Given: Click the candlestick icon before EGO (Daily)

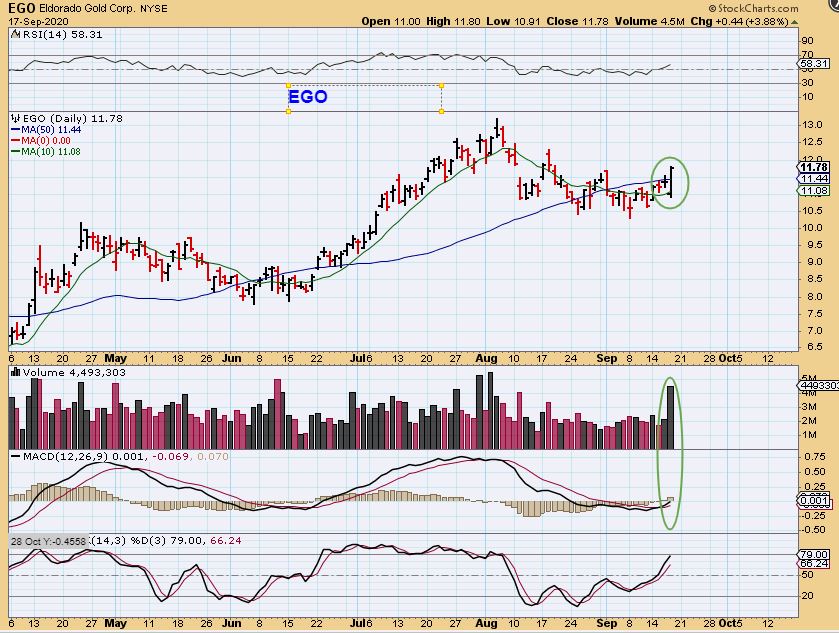Looking at the screenshot, I should coord(15,118).
